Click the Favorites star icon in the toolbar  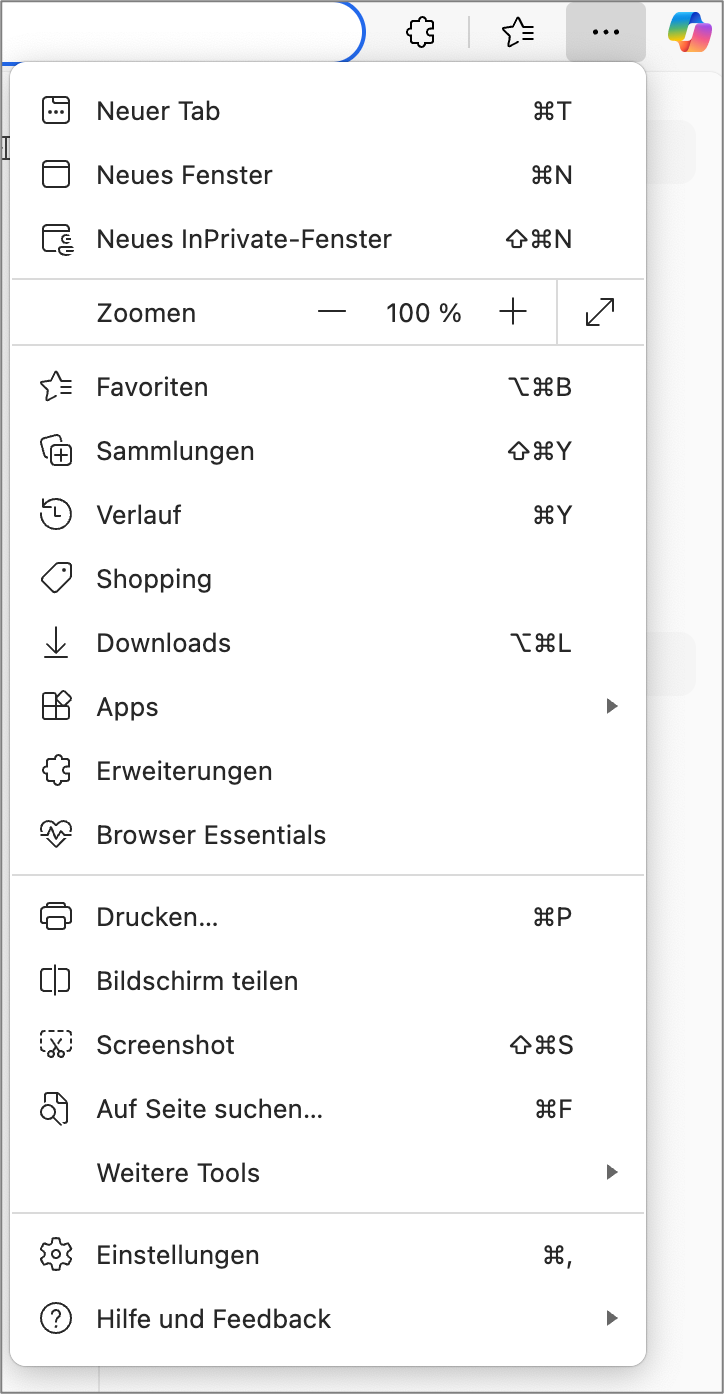[x=518, y=32]
